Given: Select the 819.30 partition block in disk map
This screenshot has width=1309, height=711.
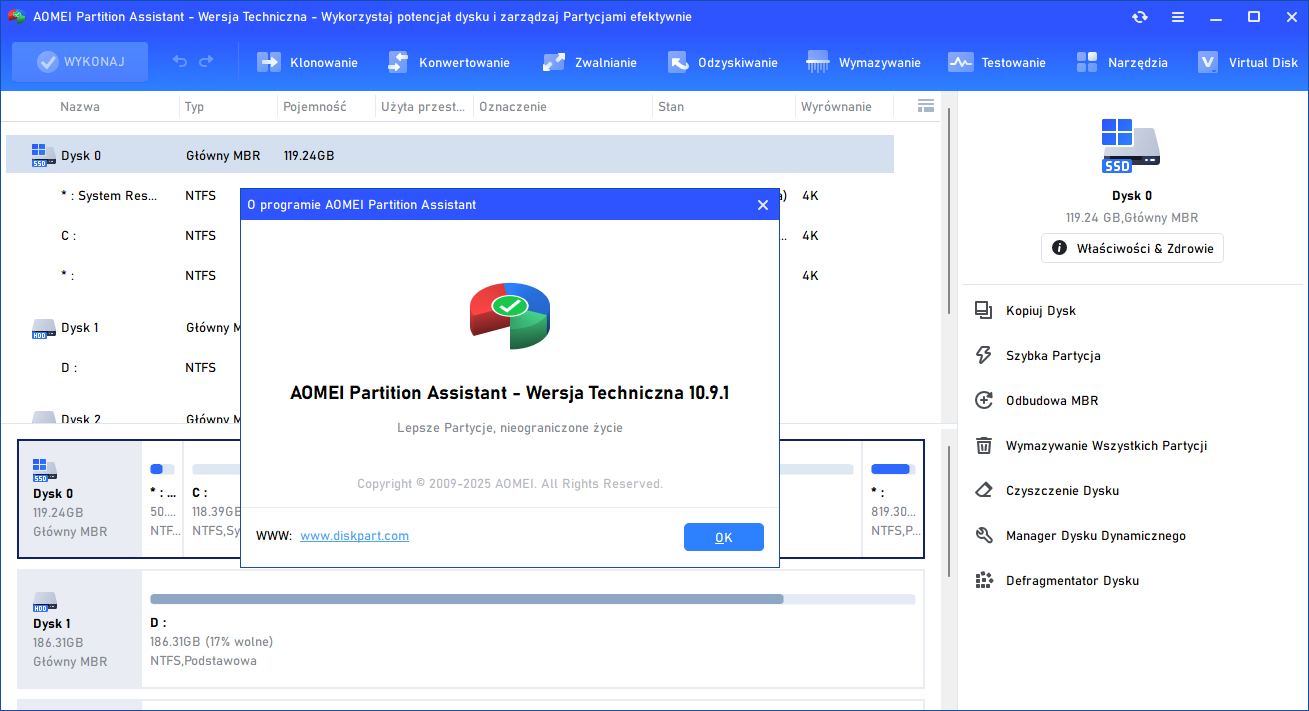Looking at the screenshot, I should point(892,499).
